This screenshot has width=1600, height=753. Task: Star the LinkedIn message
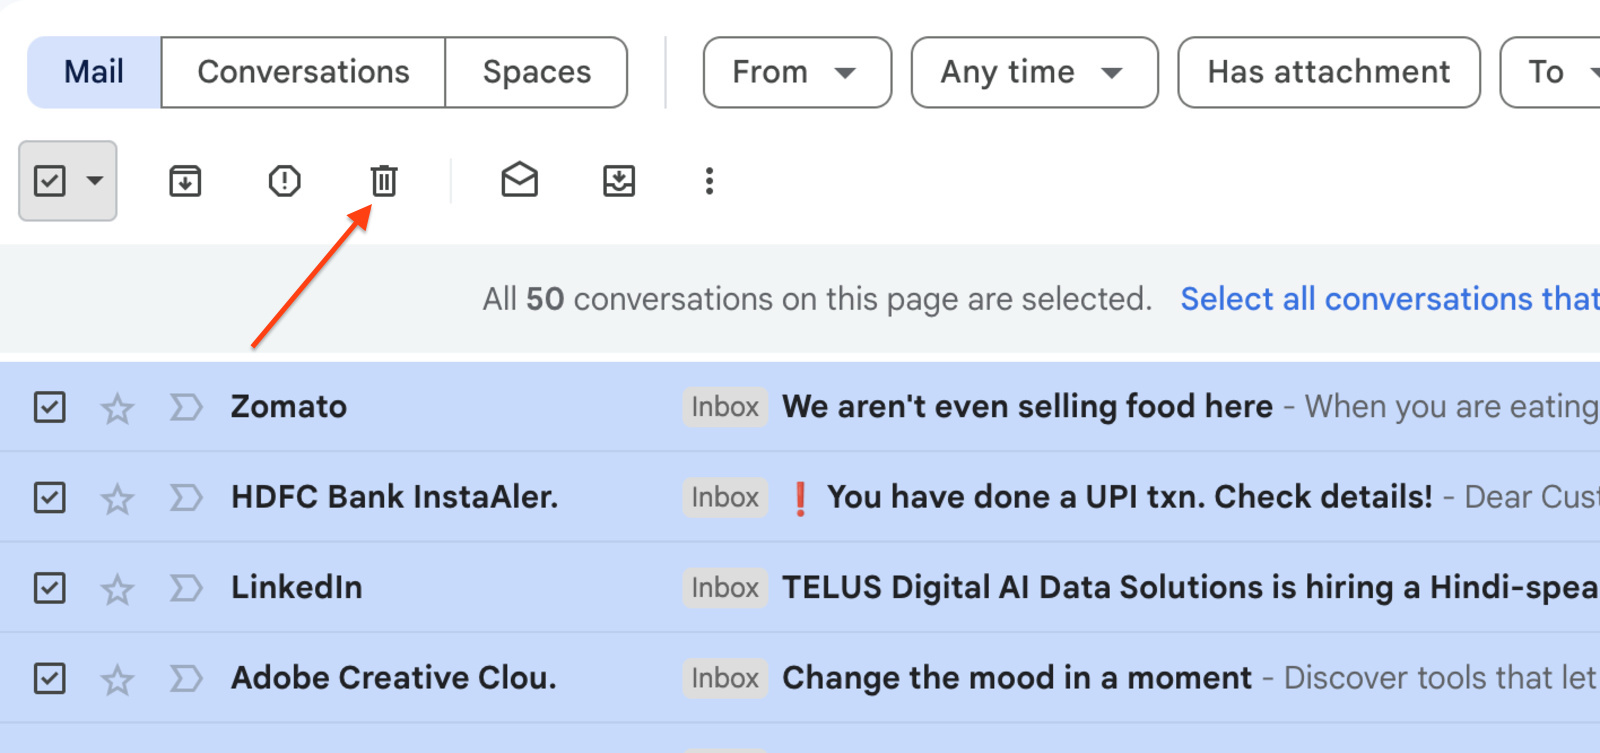116,588
